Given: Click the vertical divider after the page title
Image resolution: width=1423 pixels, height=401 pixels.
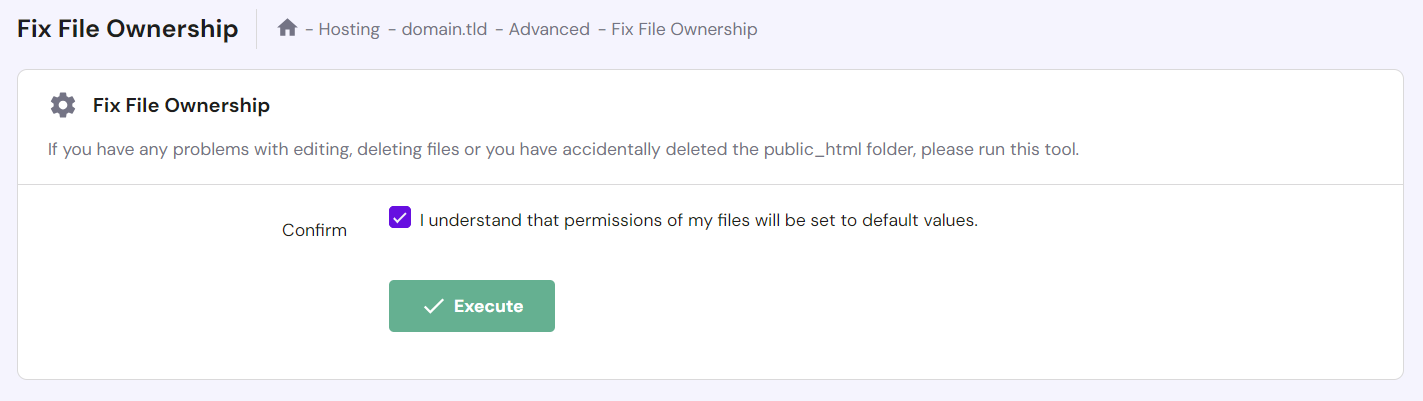Looking at the screenshot, I should point(257,29).
